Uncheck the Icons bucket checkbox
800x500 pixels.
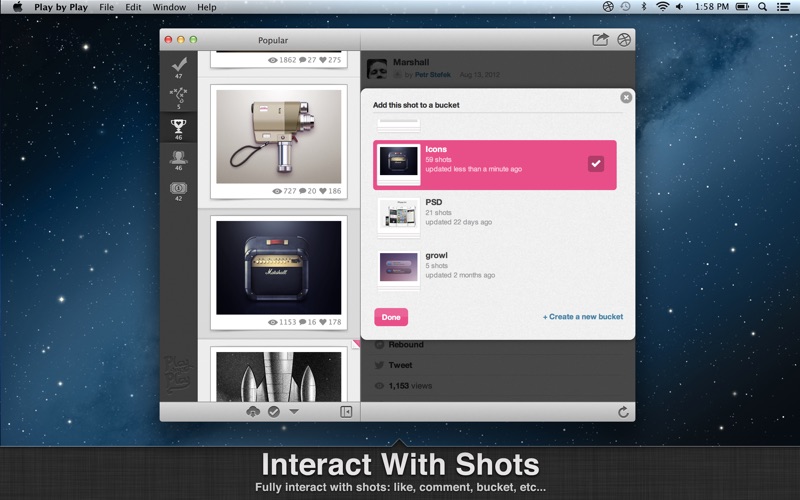click(596, 164)
